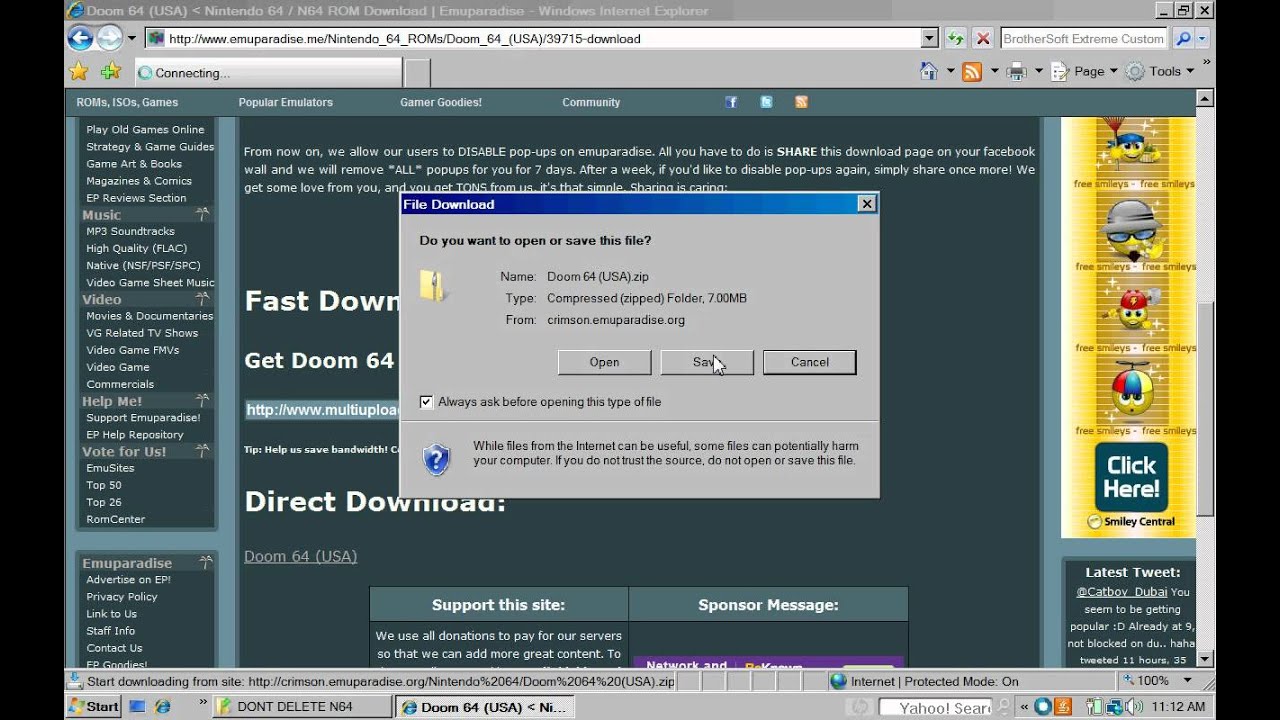The height and width of the screenshot is (720, 1280).
Task: Open Play Old Games Online sidebar link
Action: click(x=145, y=129)
